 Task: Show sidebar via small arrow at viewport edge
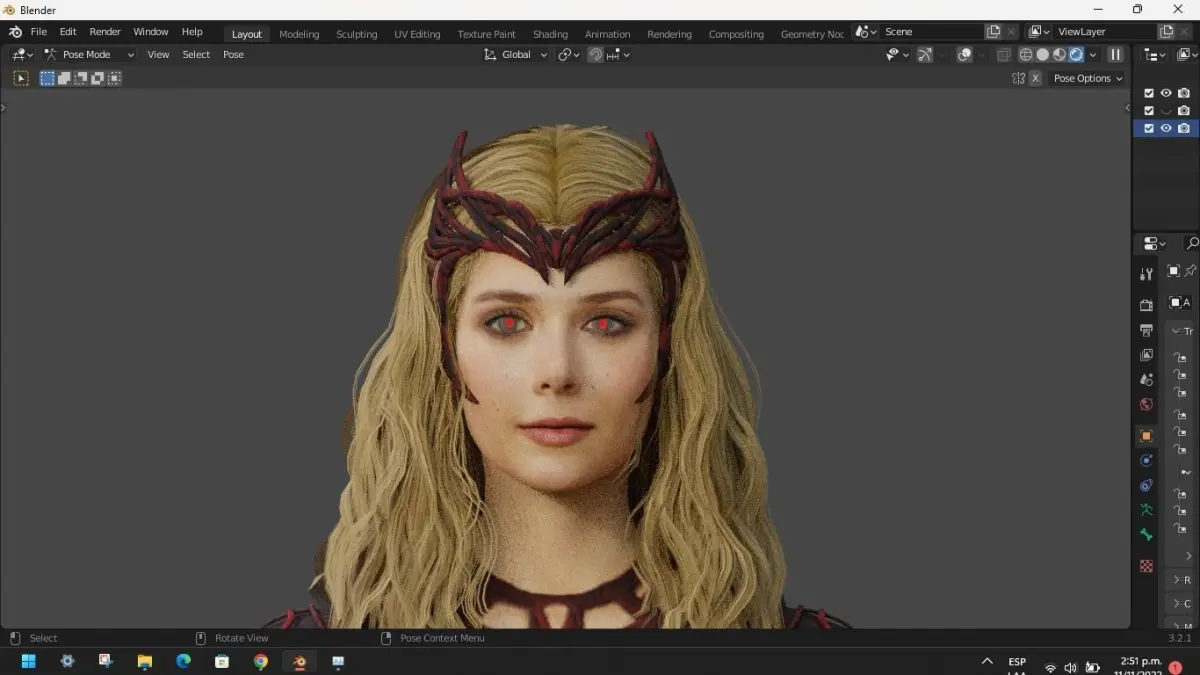(1127, 107)
